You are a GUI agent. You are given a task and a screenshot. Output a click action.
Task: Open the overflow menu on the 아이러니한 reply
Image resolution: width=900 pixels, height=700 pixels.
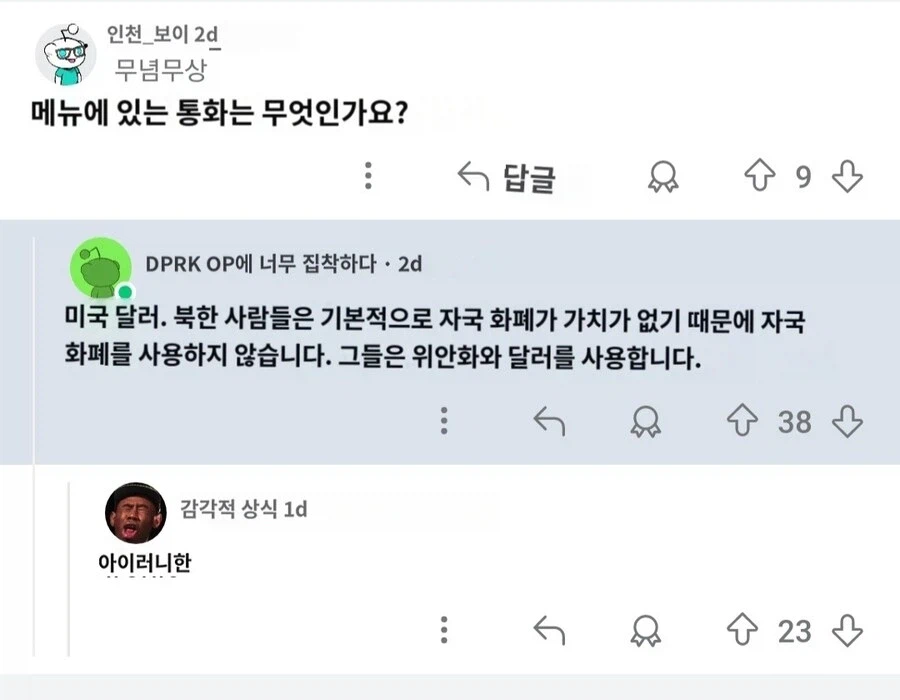tap(443, 632)
